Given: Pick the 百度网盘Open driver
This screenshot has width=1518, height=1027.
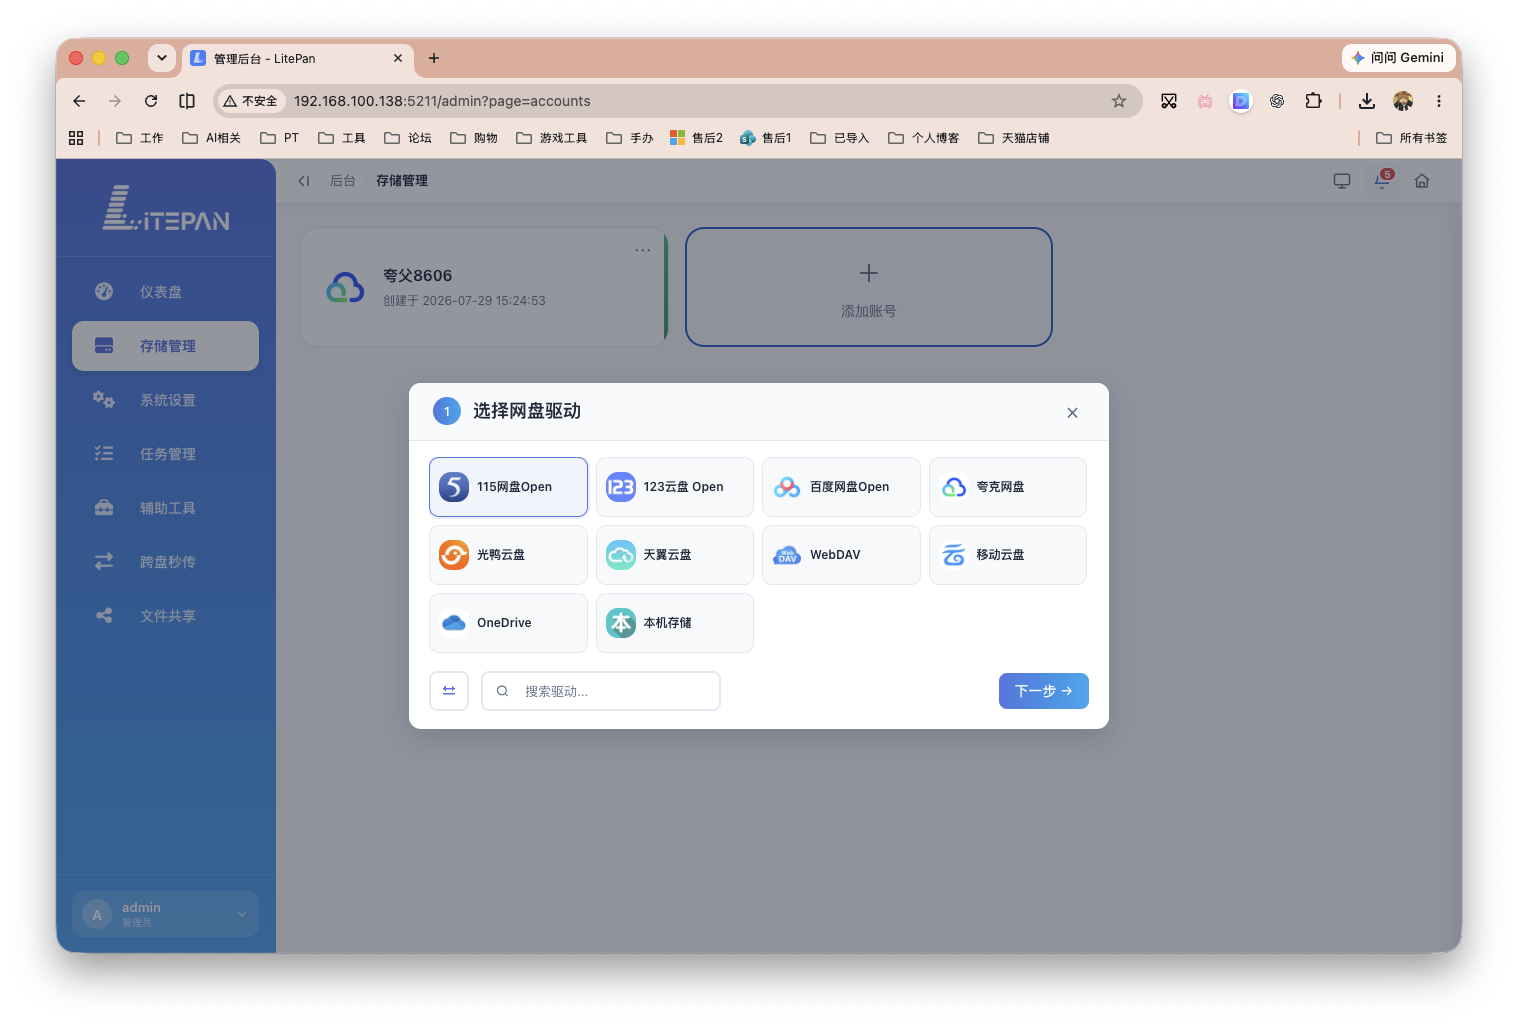Looking at the screenshot, I should [841, 487].
